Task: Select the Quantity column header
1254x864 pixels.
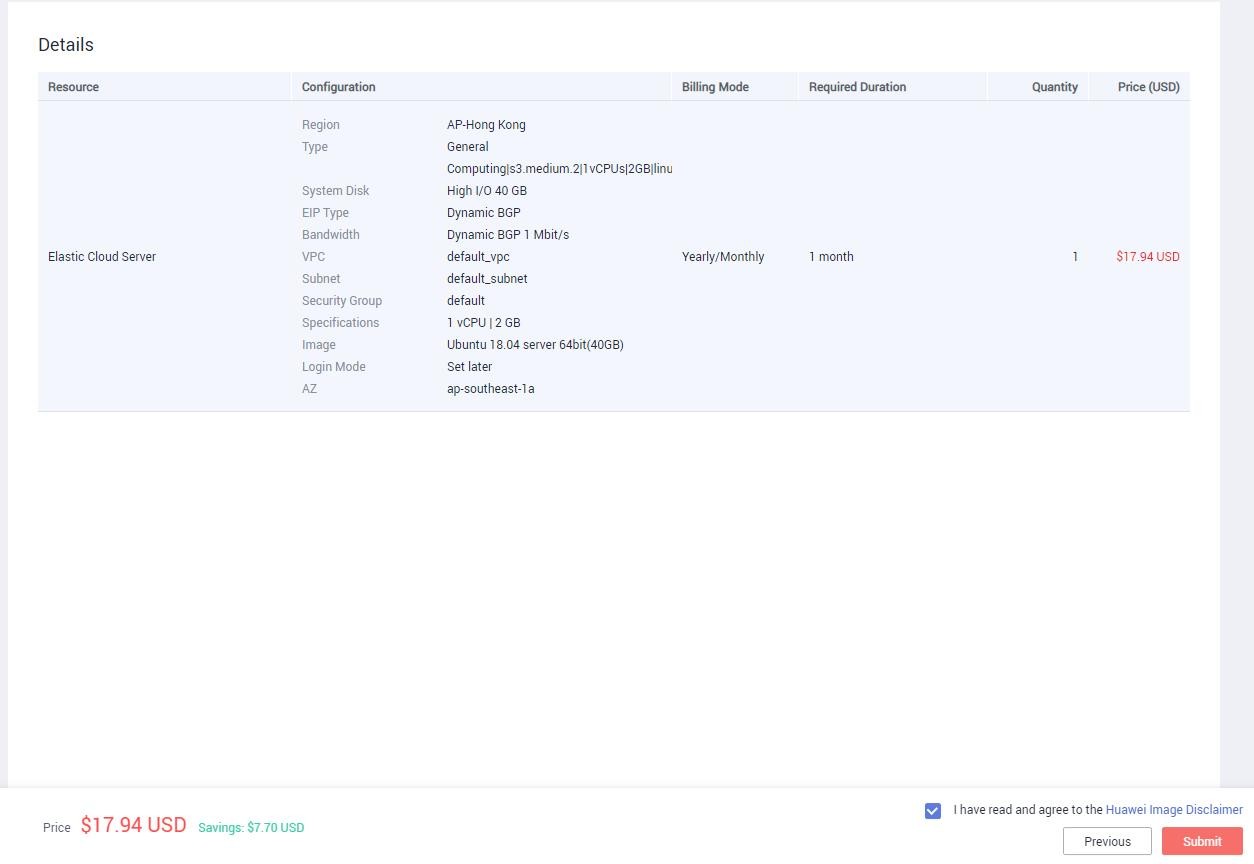Action: pyautogui.click(x=1054, y=87)
